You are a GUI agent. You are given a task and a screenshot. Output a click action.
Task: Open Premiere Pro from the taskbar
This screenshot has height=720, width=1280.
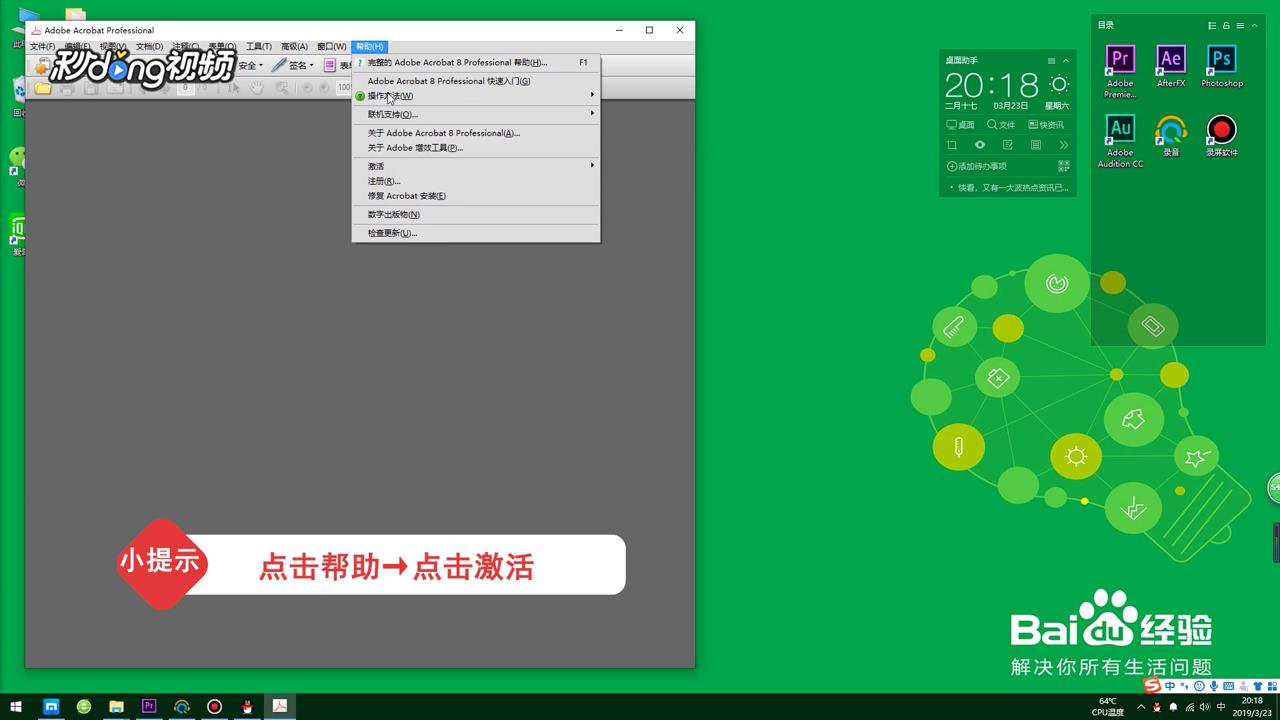(x=149, y=707)
